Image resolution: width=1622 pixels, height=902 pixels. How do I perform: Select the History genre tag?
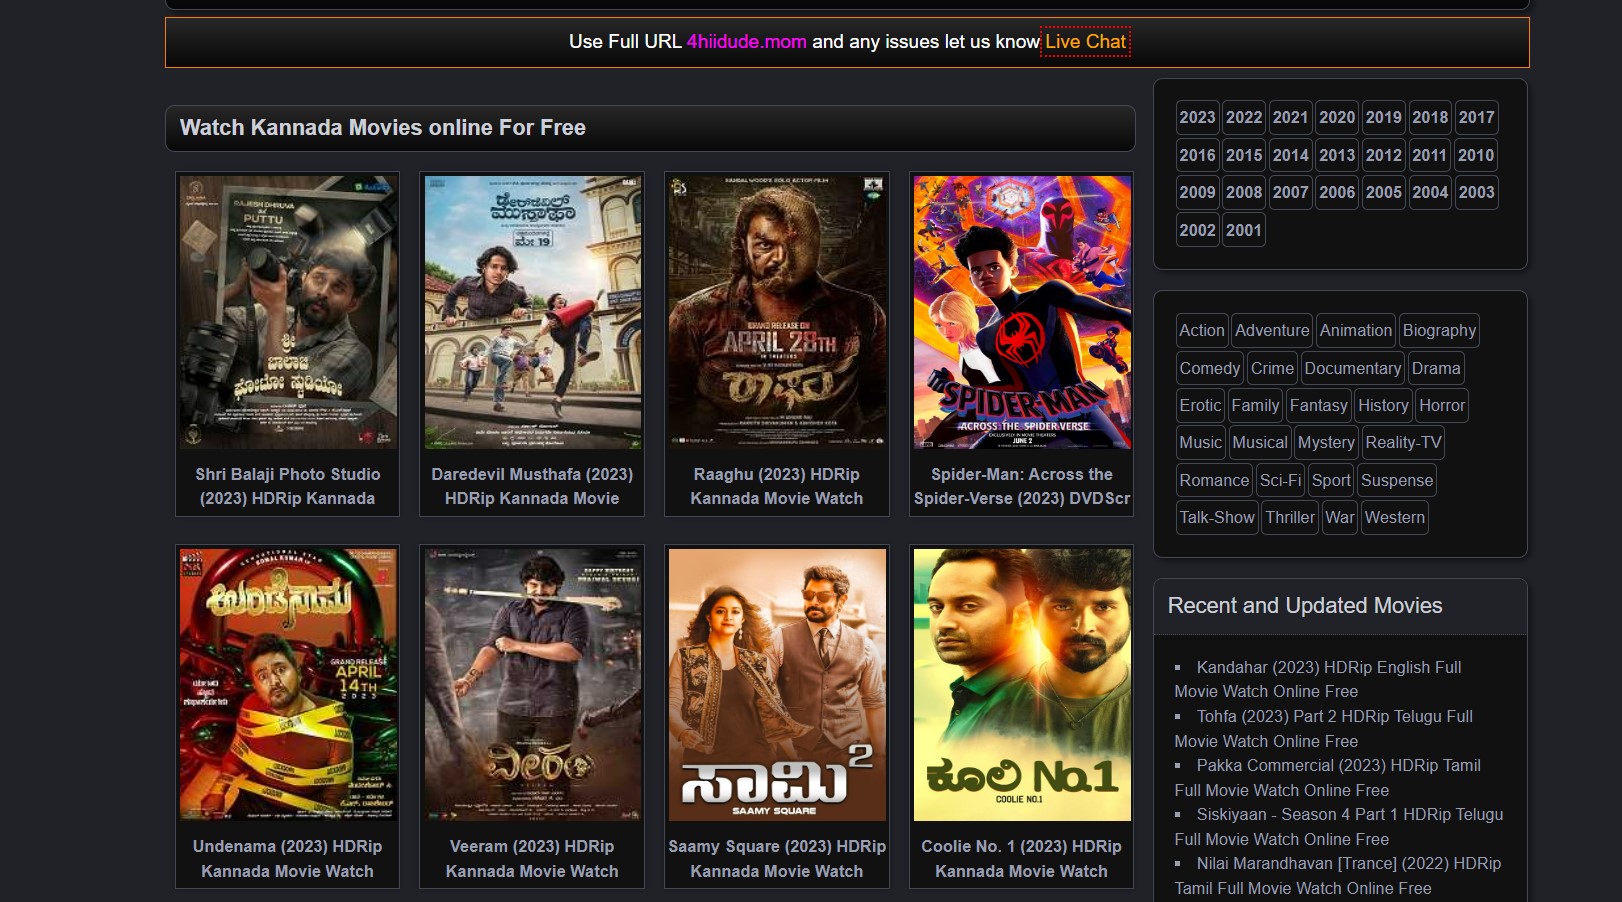[1383, 405]
